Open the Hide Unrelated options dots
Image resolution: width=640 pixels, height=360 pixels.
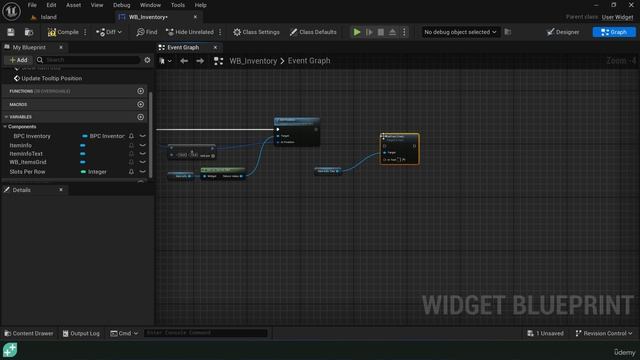[x=220, y=32]
